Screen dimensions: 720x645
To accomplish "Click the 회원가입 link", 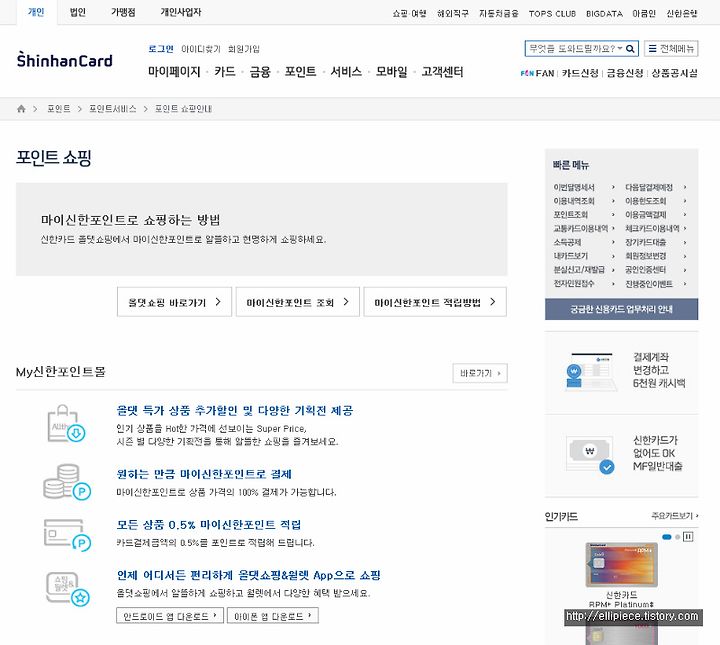I will click(244, 49).
